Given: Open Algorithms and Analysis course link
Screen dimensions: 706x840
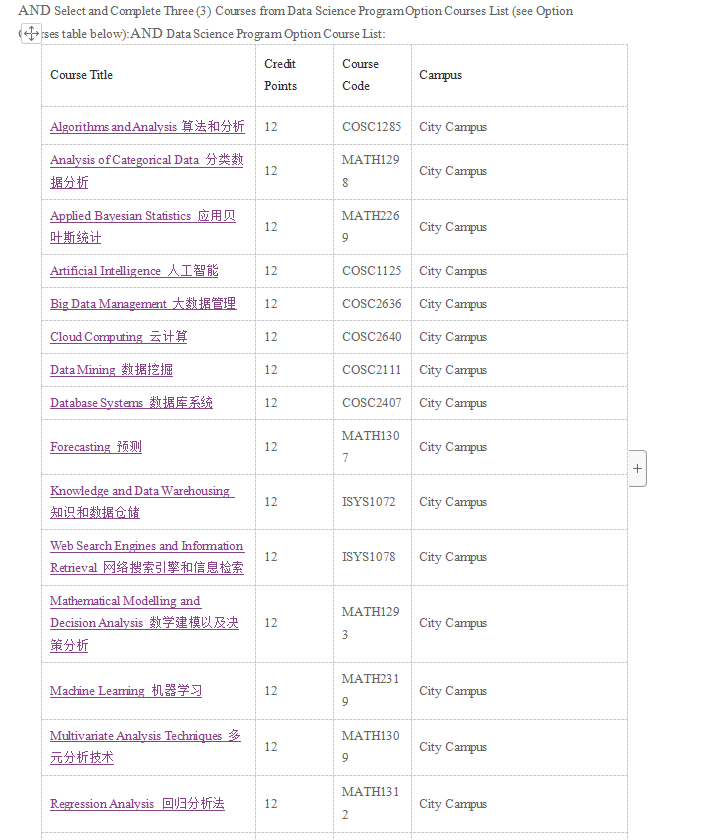Looking at the screenshot, I should click(x=147, y=127).
